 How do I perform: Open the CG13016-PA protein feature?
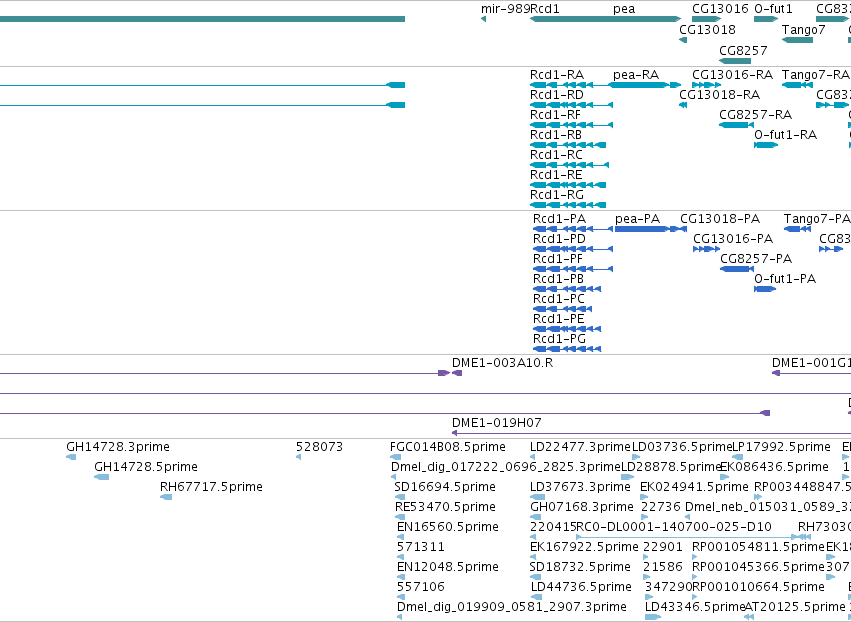706,249
